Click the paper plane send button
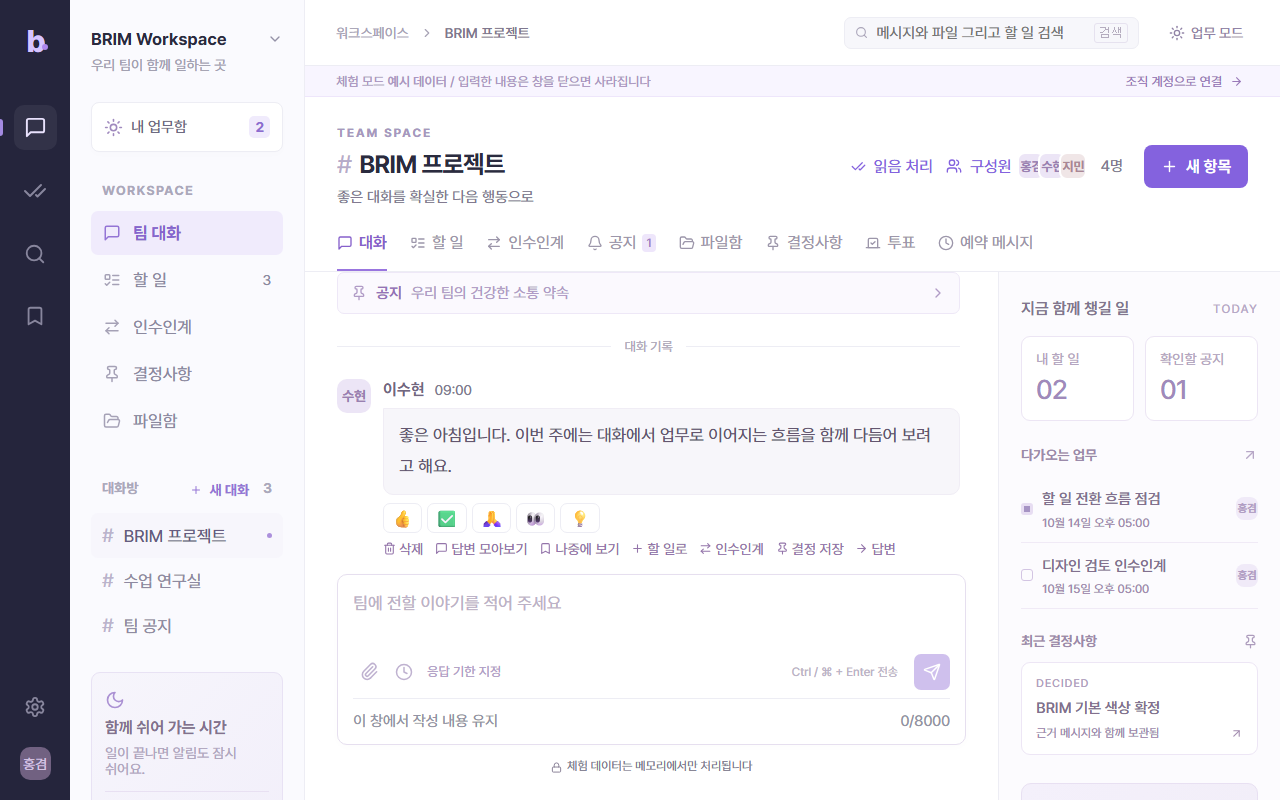 [932, 672]
